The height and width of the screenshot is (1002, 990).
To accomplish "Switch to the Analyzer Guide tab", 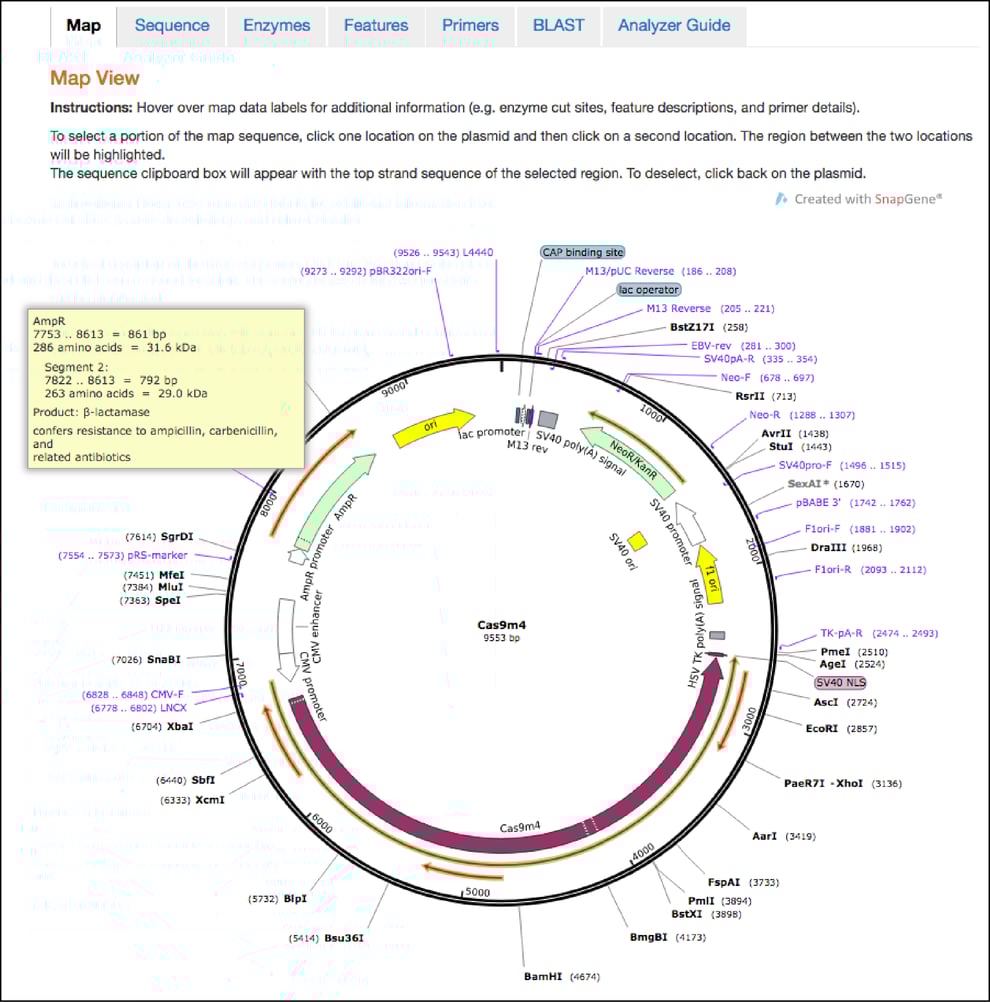I will 674,25.
